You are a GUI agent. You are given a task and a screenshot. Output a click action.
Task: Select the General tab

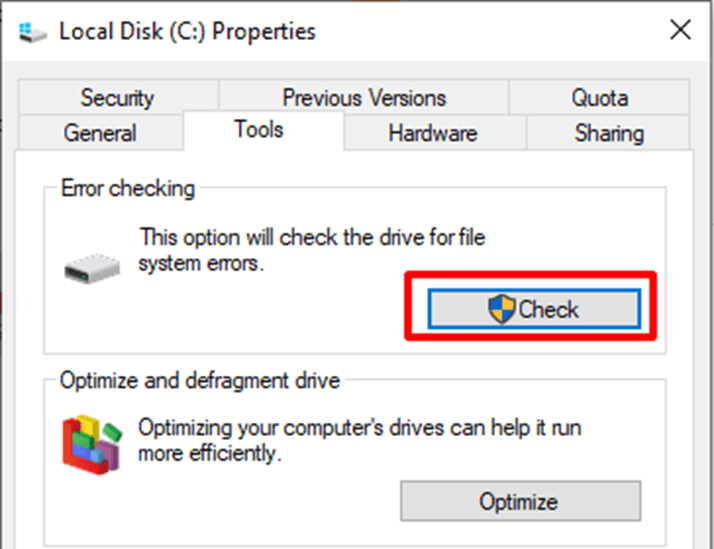point(100,133)
